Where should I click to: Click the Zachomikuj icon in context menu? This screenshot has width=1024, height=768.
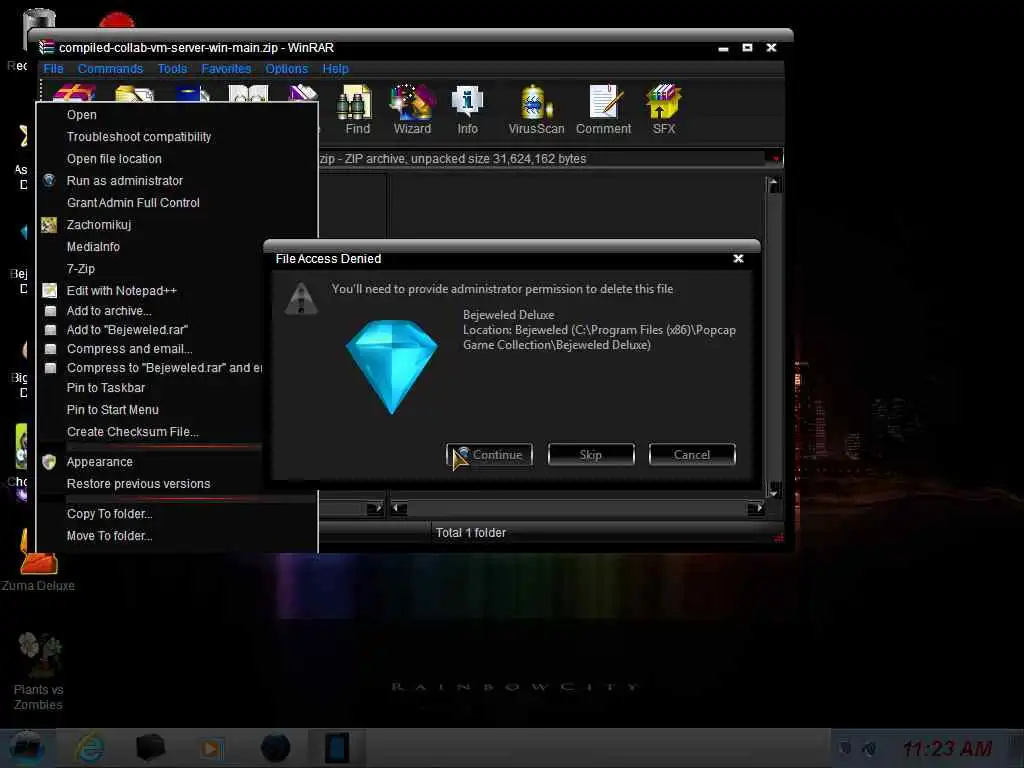[x=49, y=225]
